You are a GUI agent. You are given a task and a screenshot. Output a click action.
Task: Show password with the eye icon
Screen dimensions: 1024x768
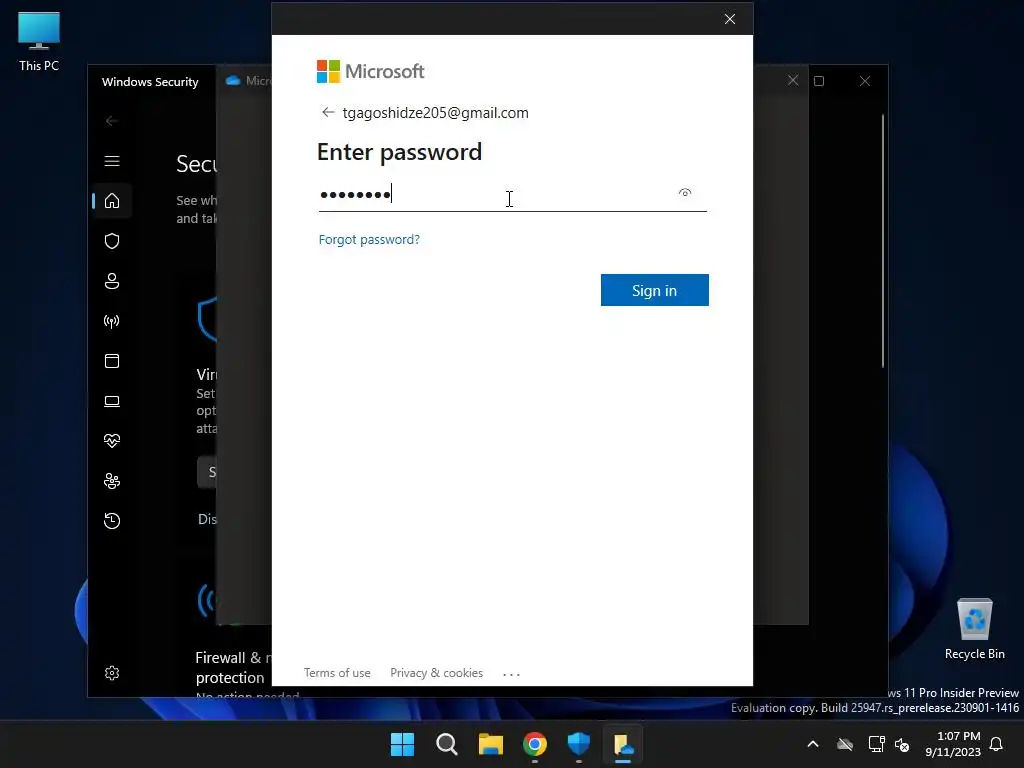point(684,193)
